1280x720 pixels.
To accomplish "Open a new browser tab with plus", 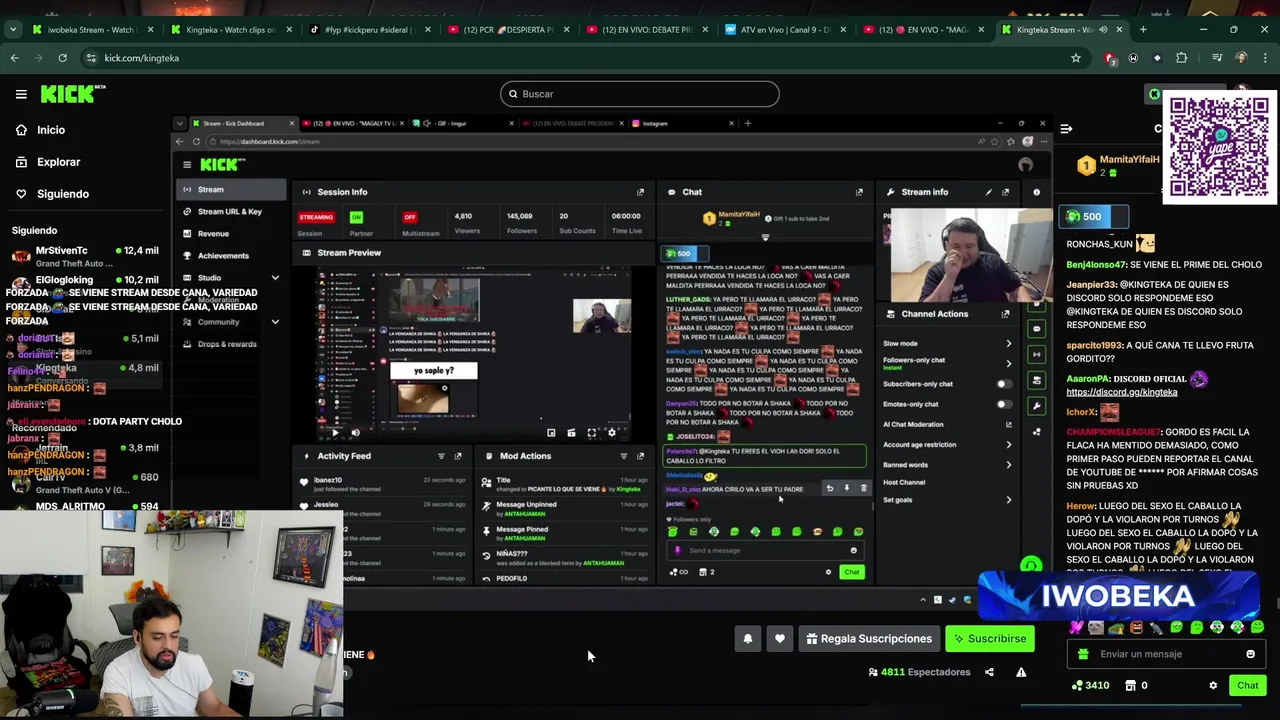I will click(x=1143, y=30).
